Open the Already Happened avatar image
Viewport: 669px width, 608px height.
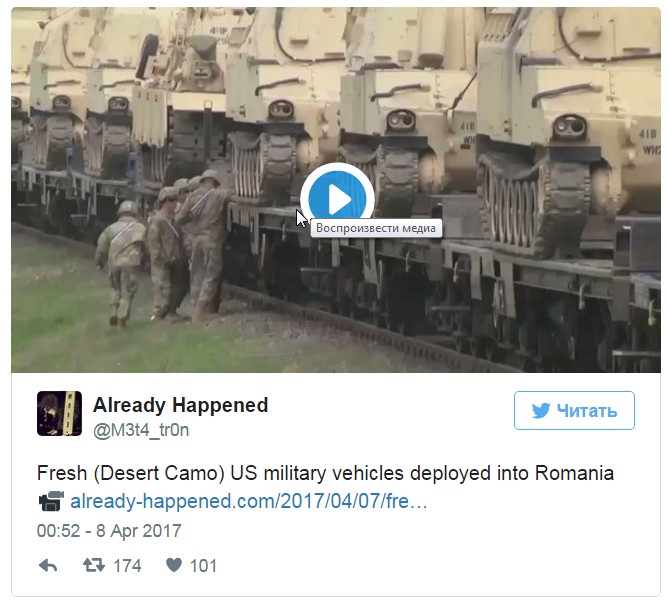[x=59, y=413]
